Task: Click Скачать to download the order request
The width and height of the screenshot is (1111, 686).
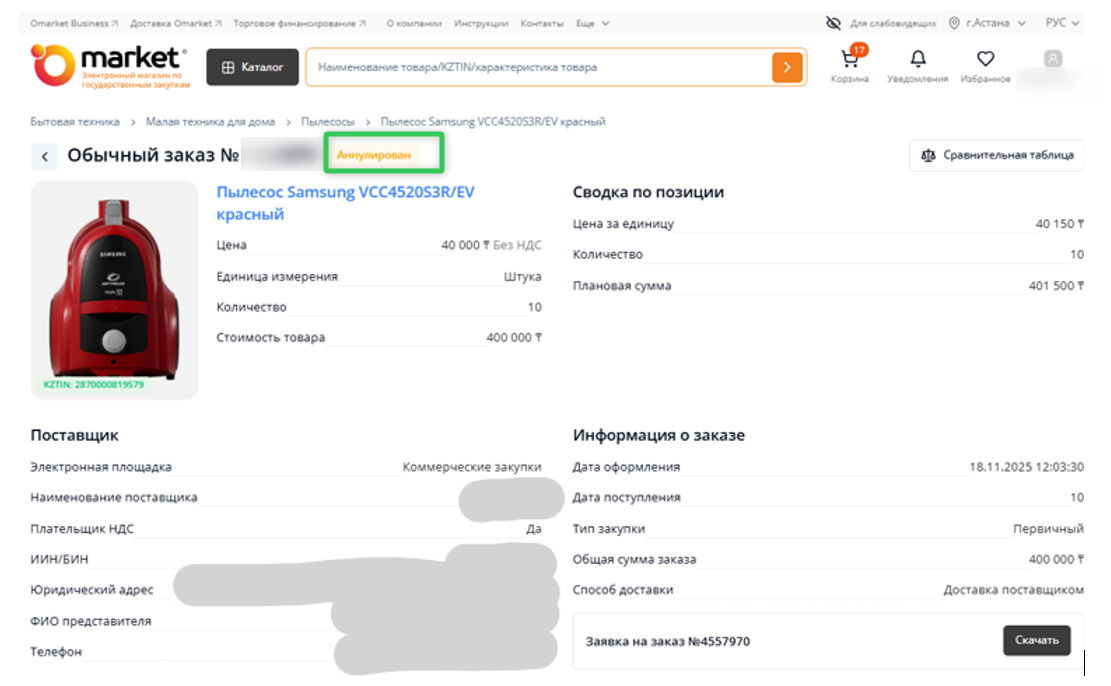Action: [1036, 640]
